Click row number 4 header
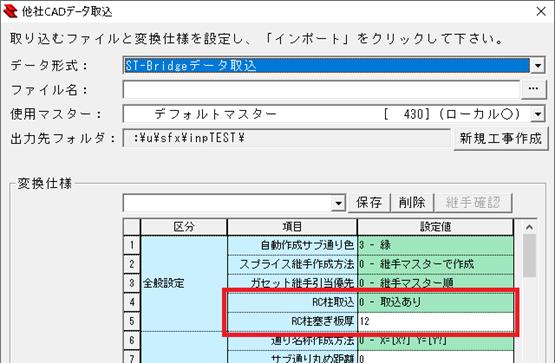Image resolution: width=555 pixels, height=363 pixels. click(x=132, y=302)
